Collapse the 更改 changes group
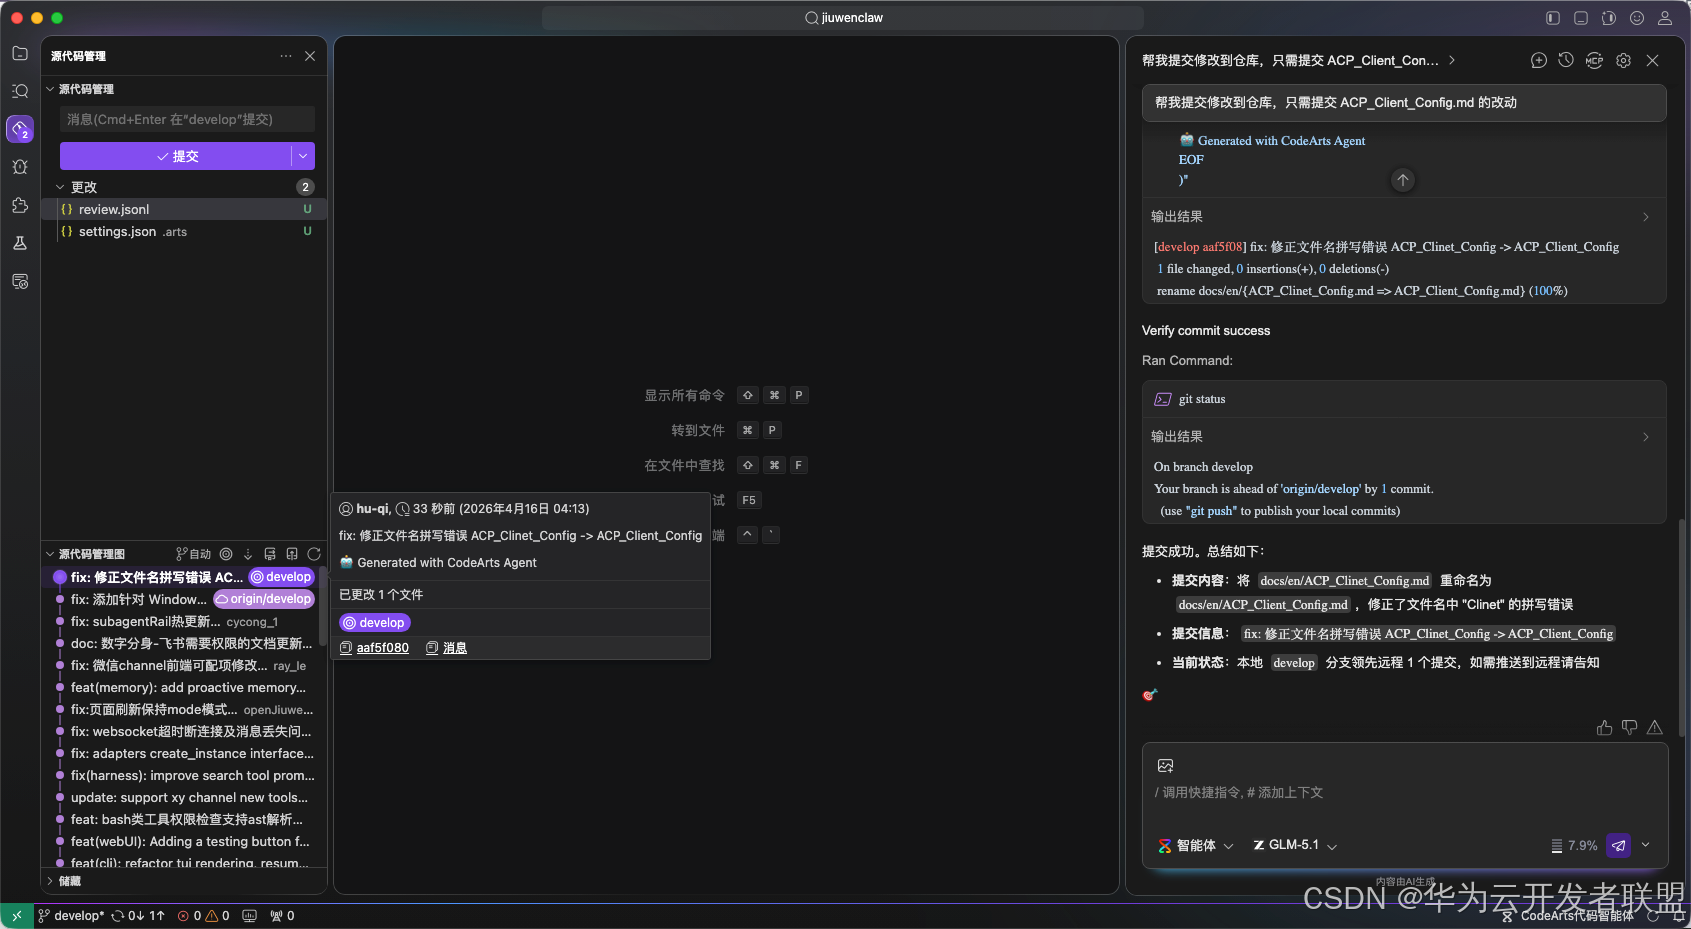 [60, 187]
